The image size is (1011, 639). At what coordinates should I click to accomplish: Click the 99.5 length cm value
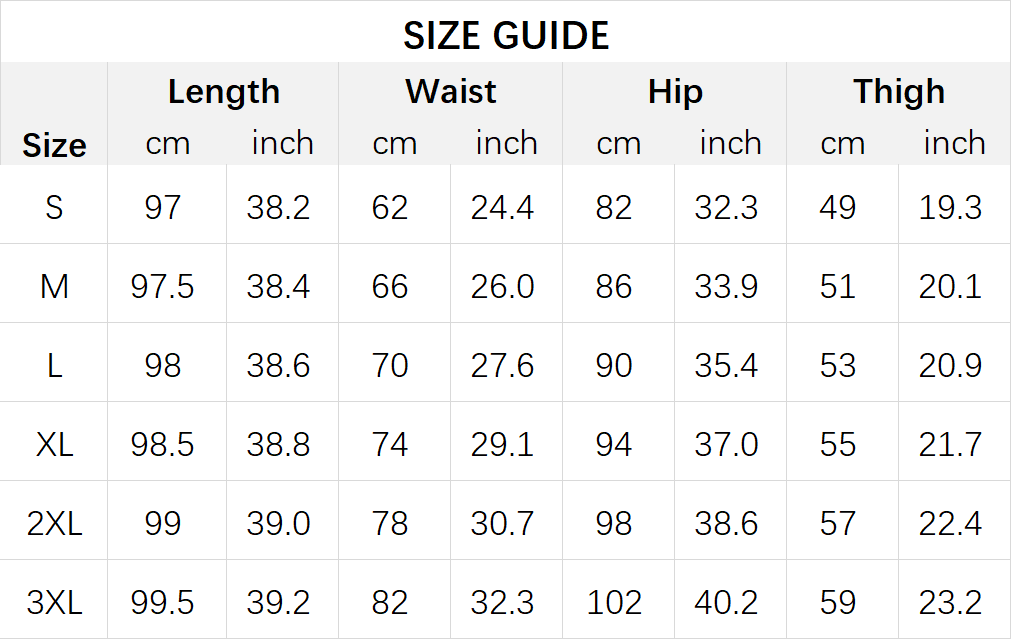pos(162,602)
